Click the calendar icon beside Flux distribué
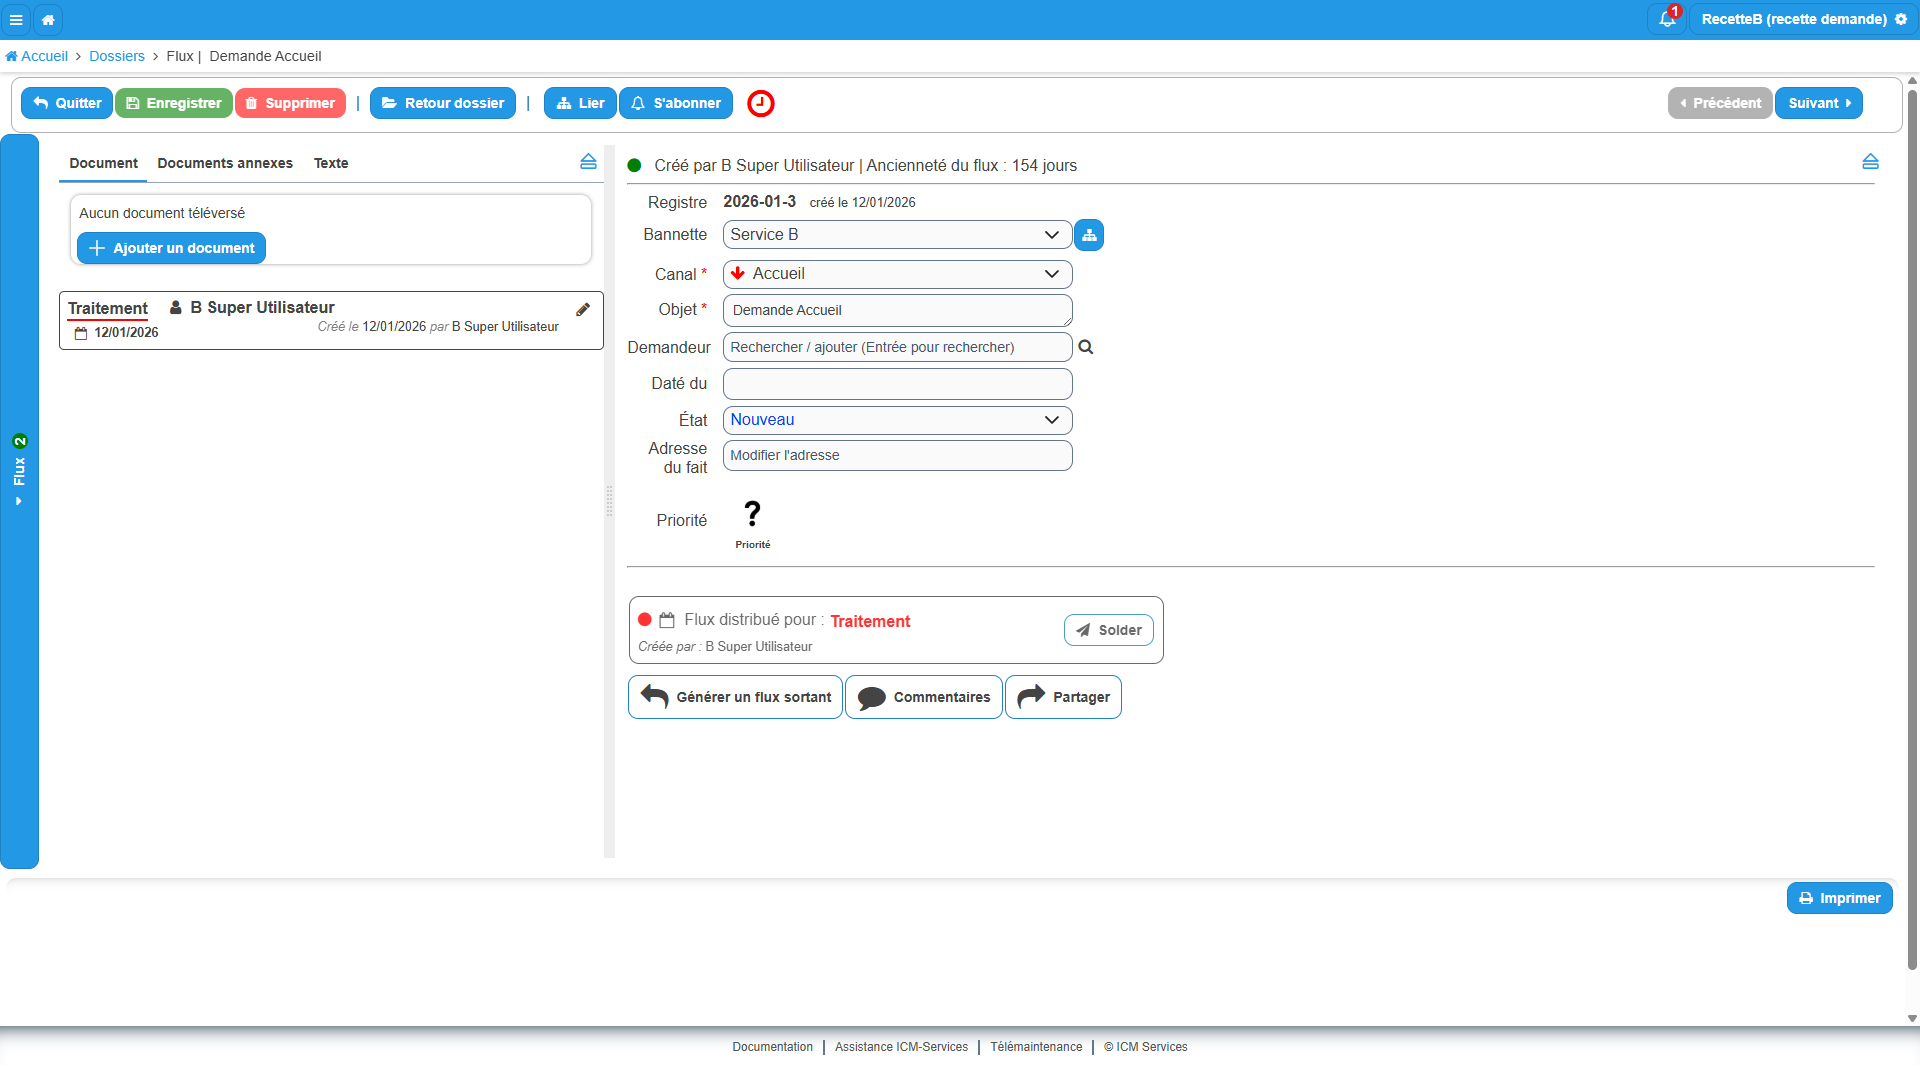Screen dimensions: 1920x1080 [667, 620]
